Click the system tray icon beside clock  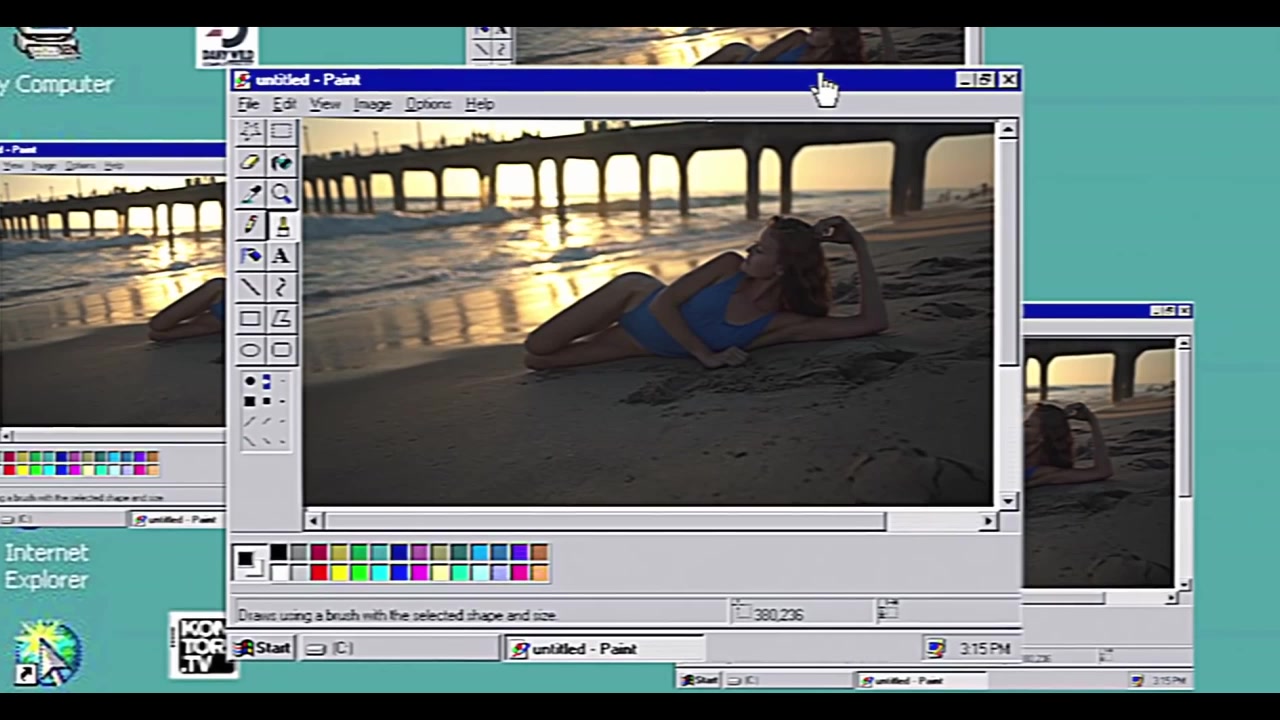(935, 649)
